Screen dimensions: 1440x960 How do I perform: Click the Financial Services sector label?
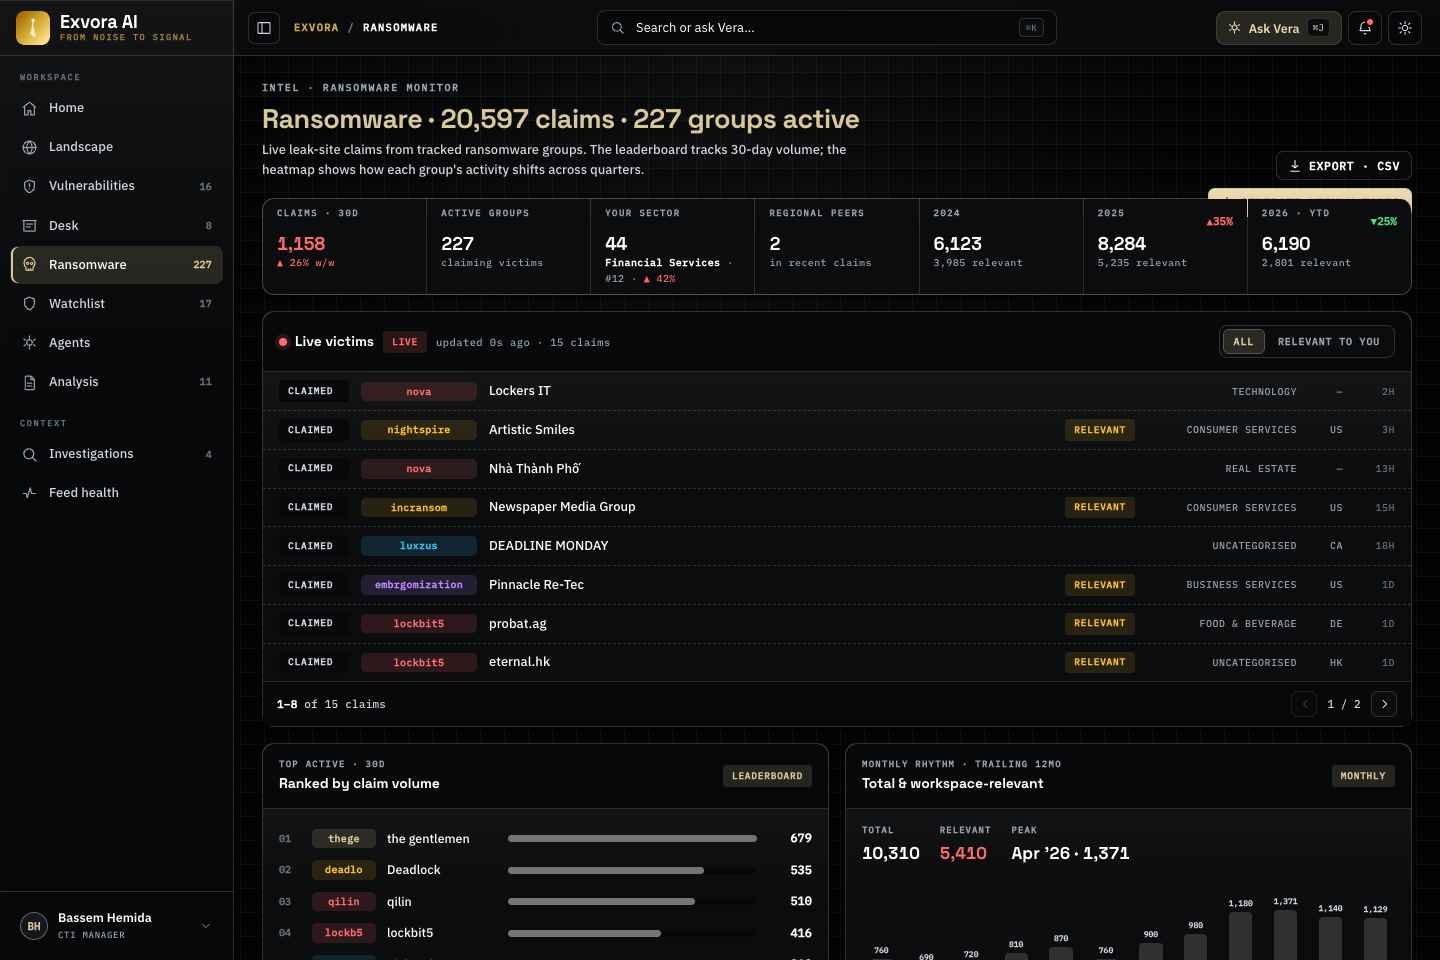pyautogui.click(x=662, y=263)
